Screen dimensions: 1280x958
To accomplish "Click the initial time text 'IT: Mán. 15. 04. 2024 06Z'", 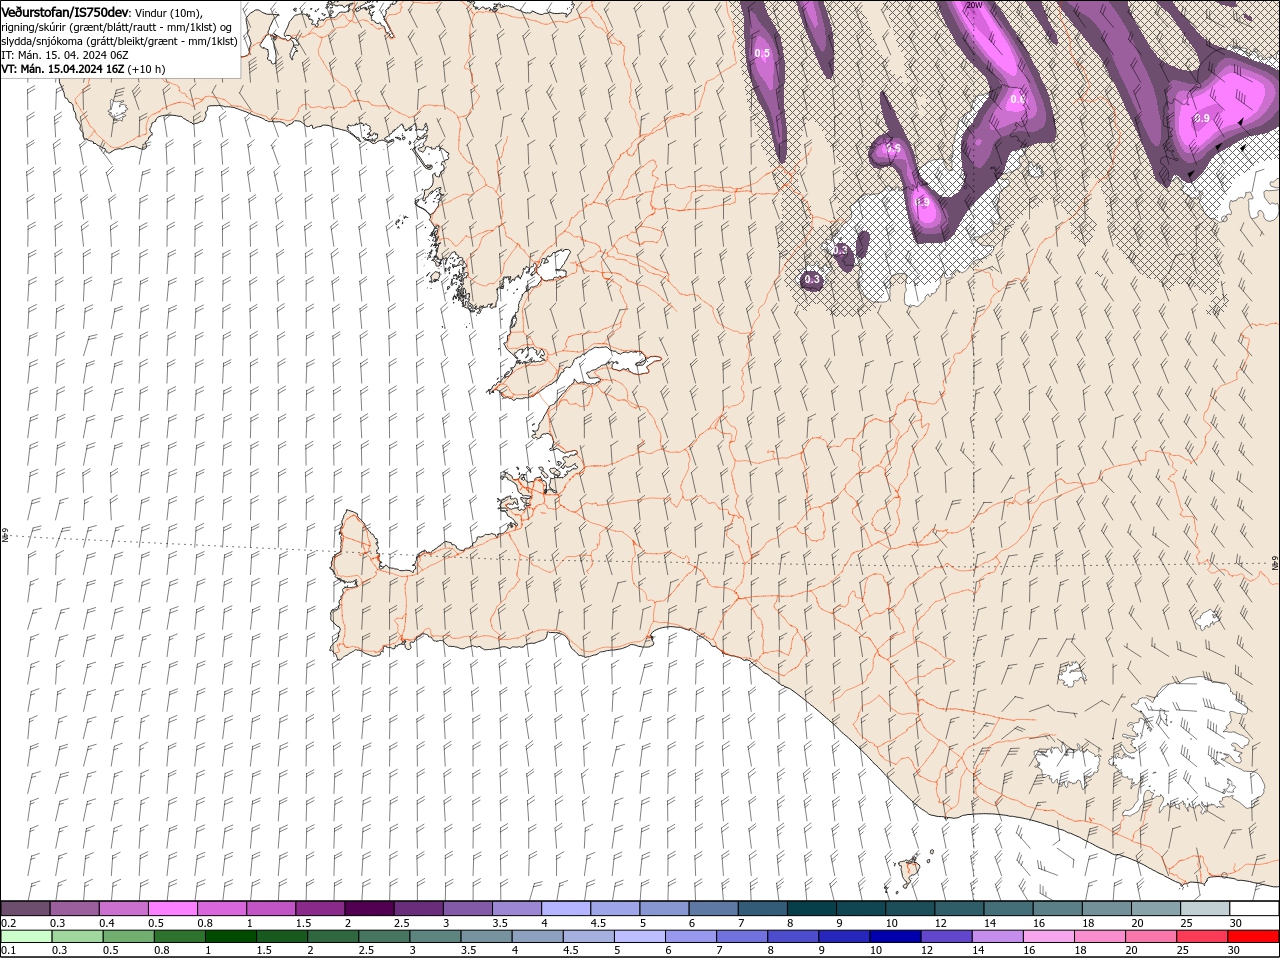I will click(x=64, y=55).
